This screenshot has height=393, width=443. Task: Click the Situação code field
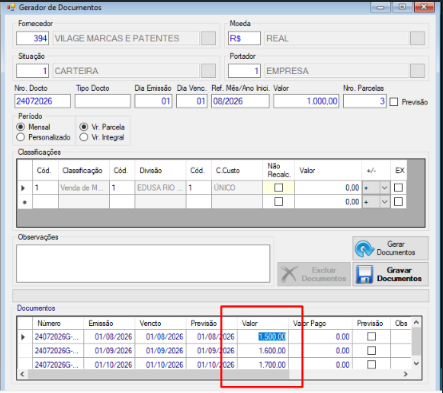[x=32, y=71]
